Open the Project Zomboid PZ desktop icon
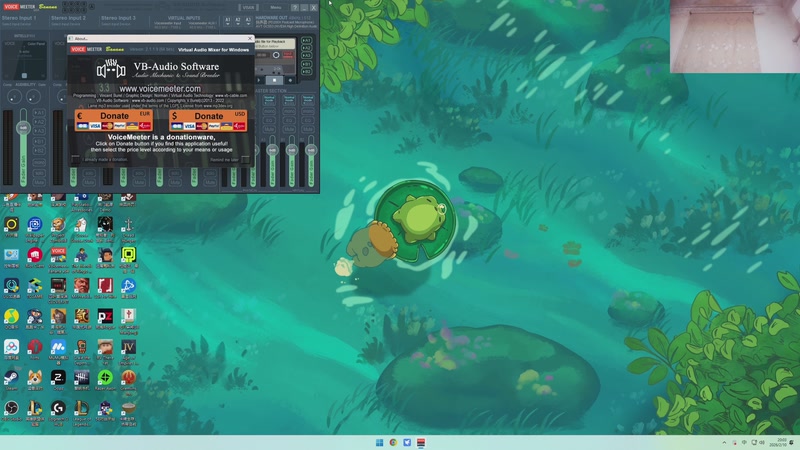Viewport: 800px width, 450px height. [x=105, y=317]
